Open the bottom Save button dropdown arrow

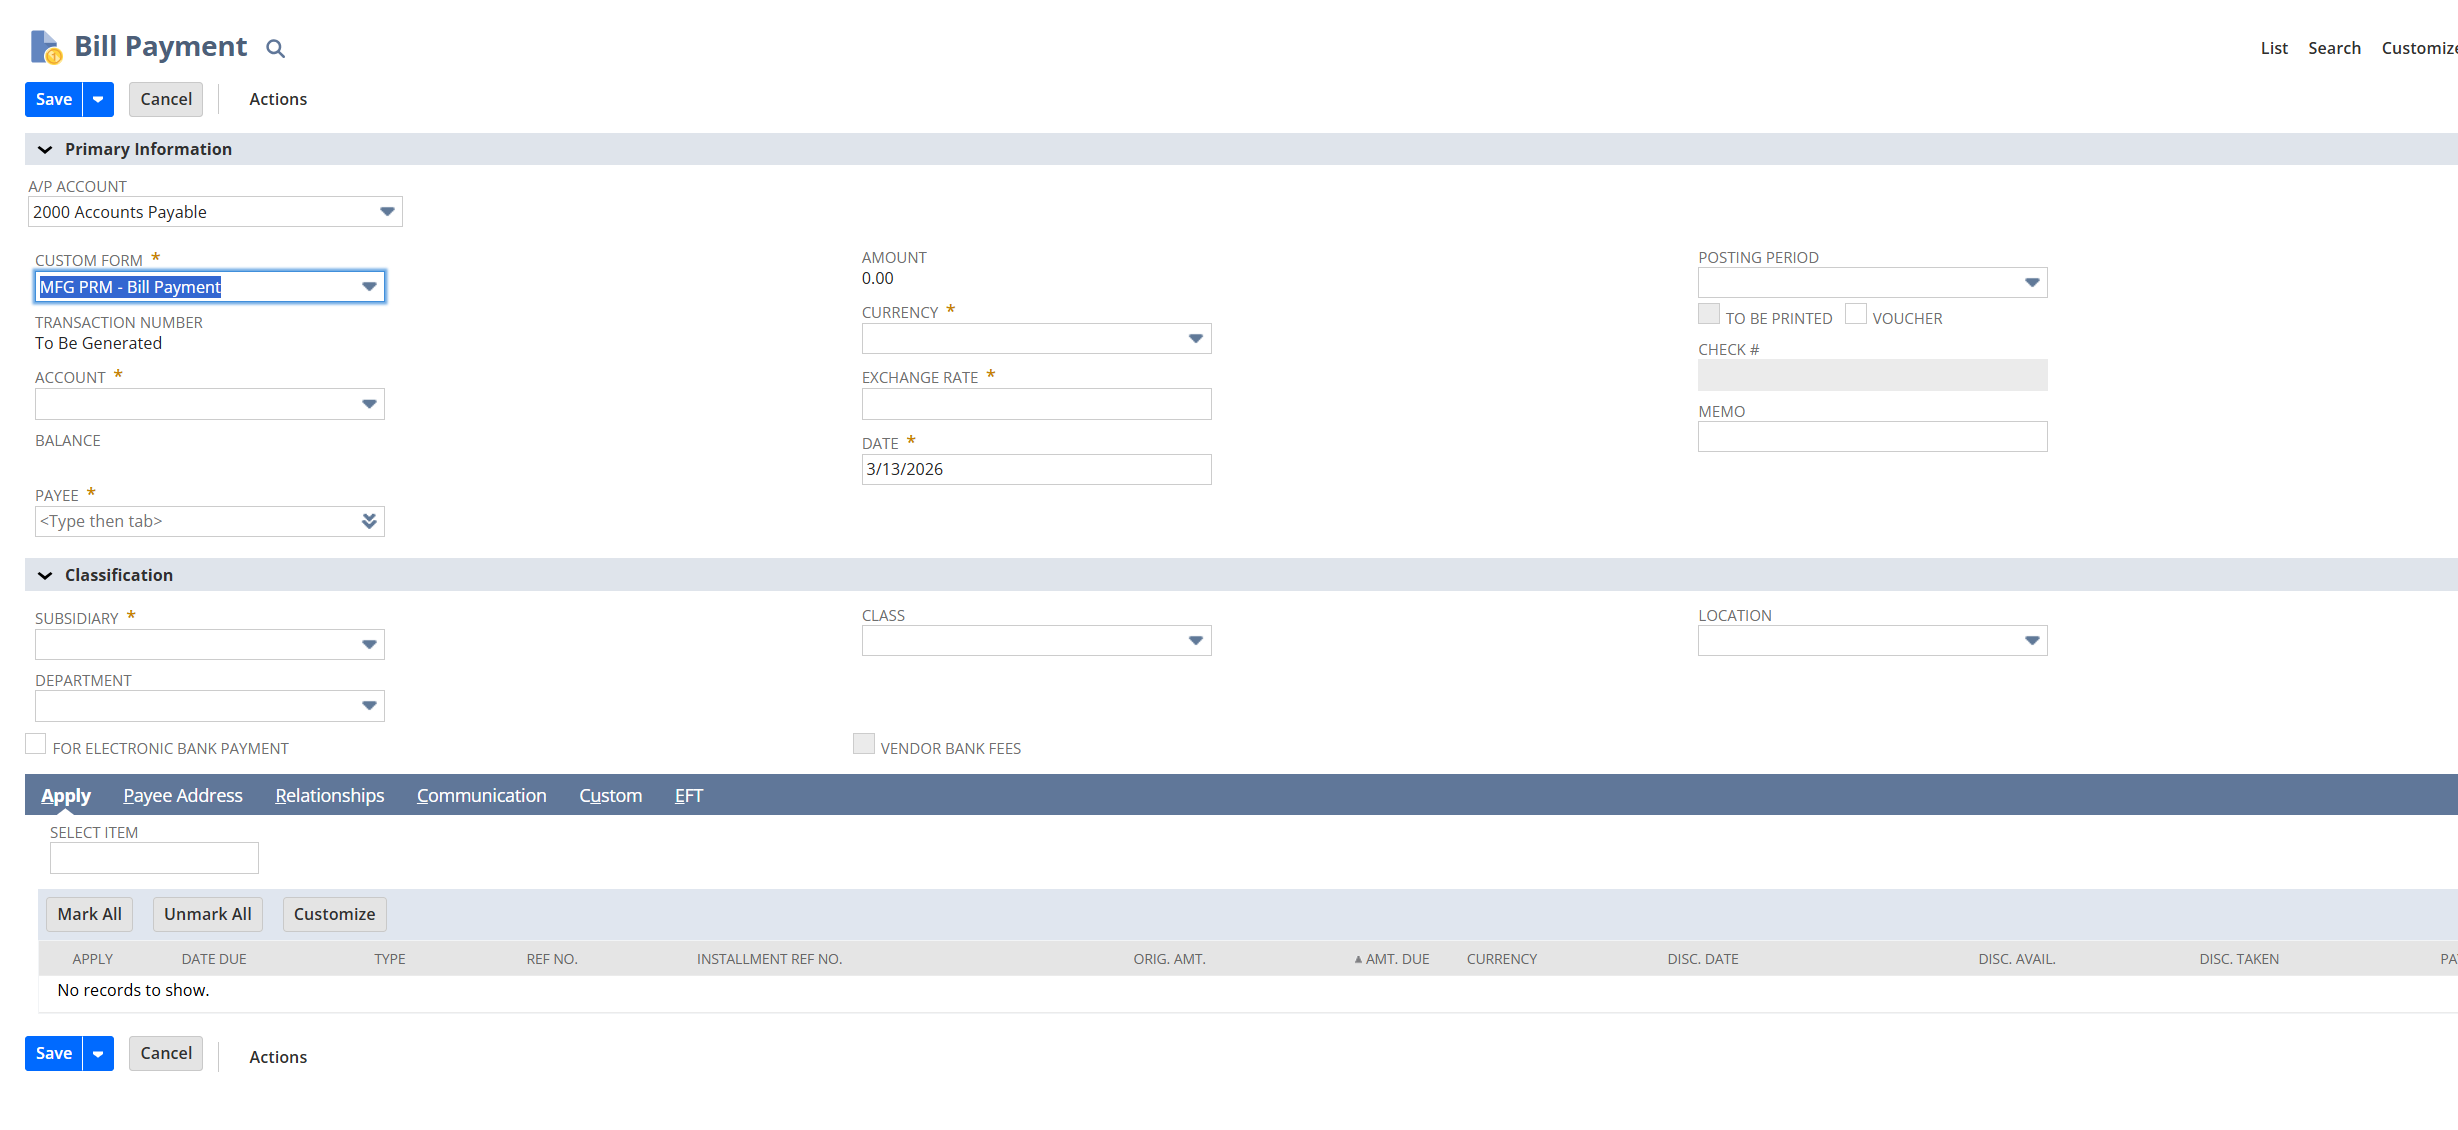pos(98,1053)
